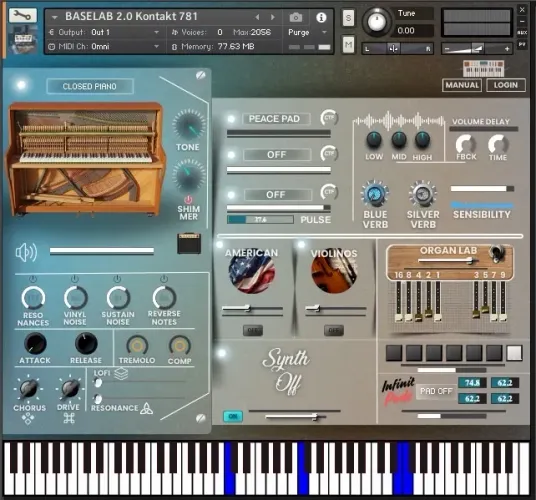Go to previous instrument preset arrow
536x500 pixels.
(257, 17)
